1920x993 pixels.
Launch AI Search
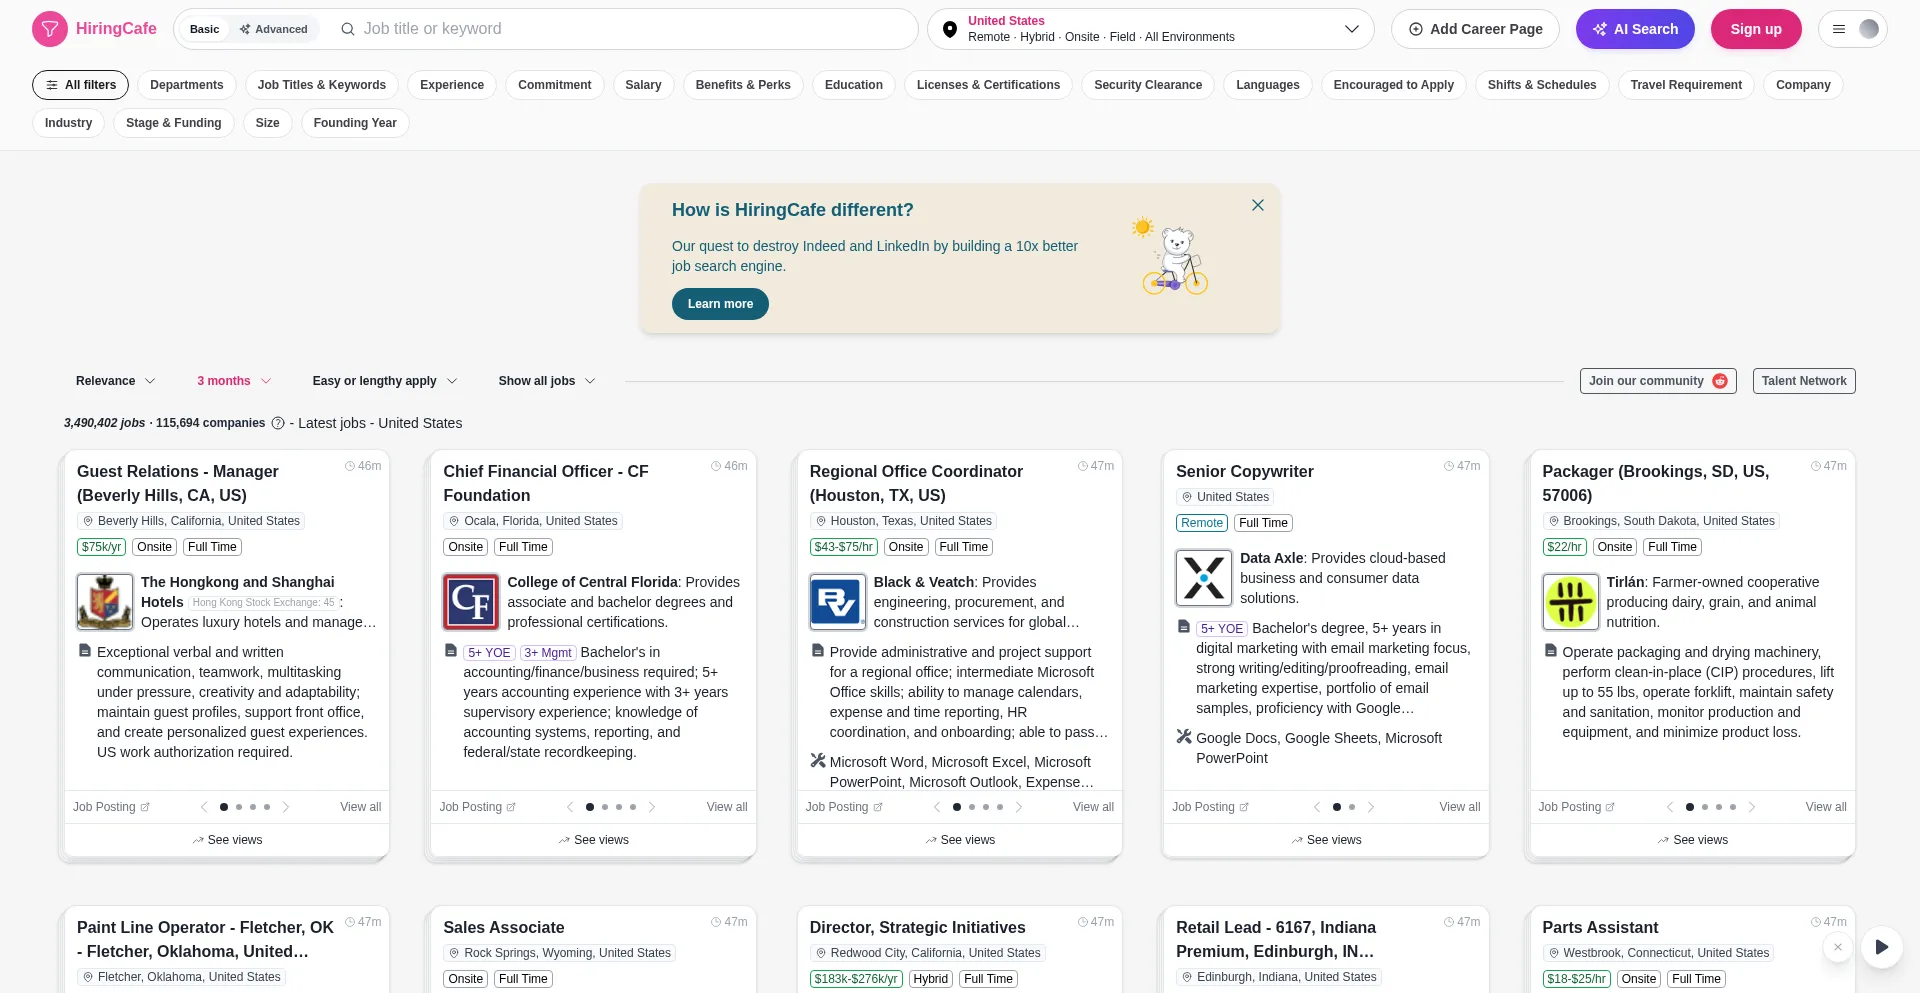coord(1635,29)
